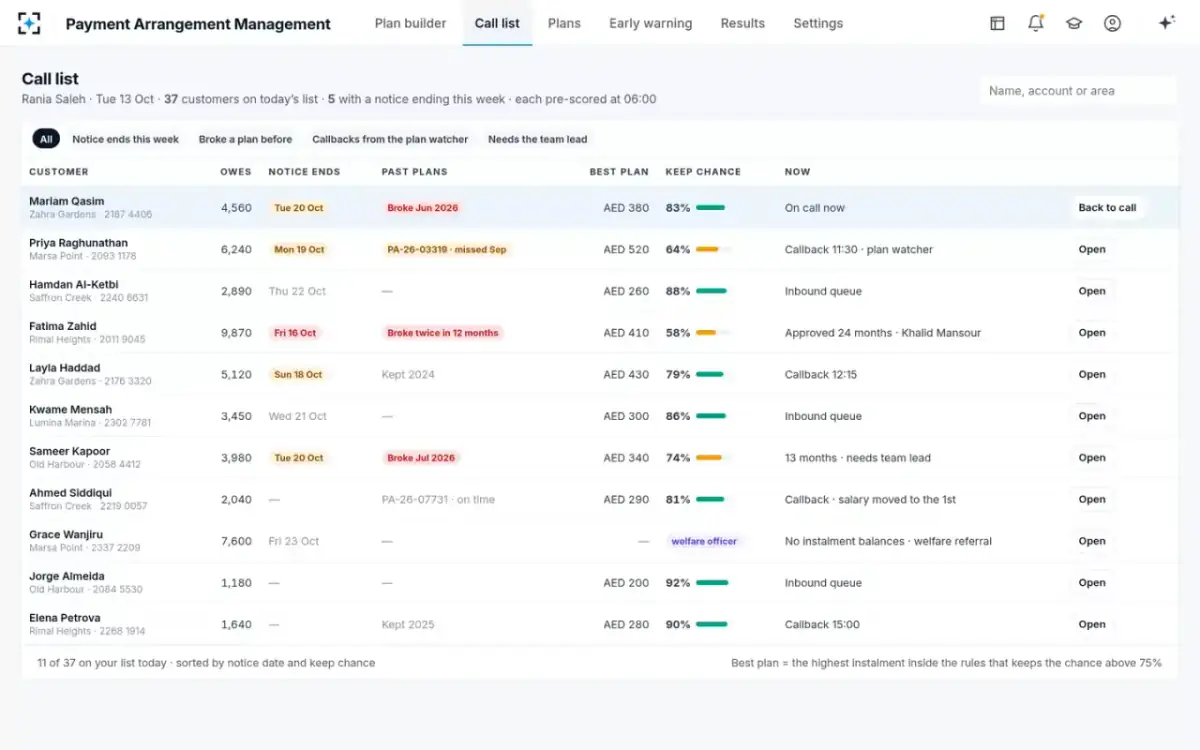Click PA-26-07731 on time plan text
Screen dimensions: 1200x750
[438, 500]
